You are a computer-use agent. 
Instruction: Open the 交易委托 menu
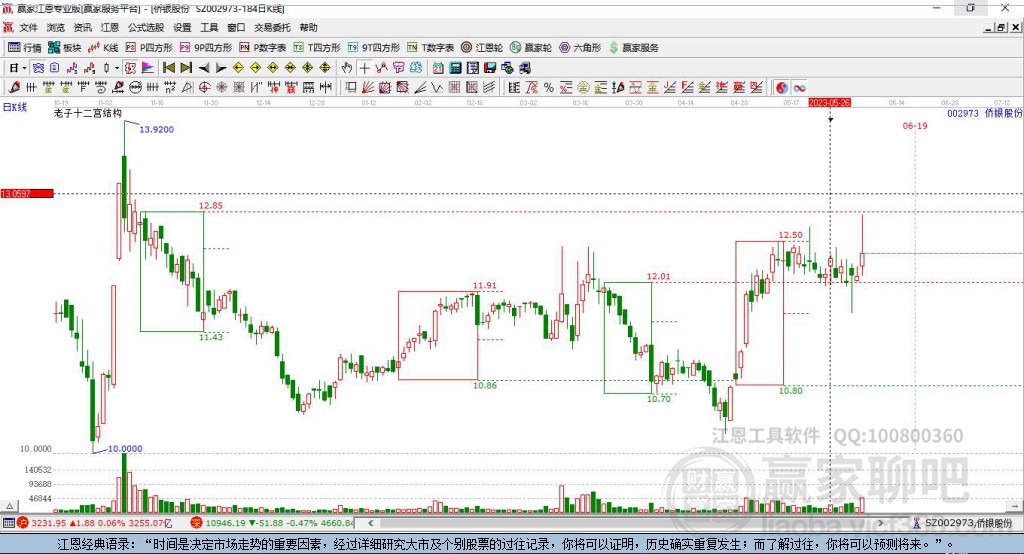tap(272, 27)
